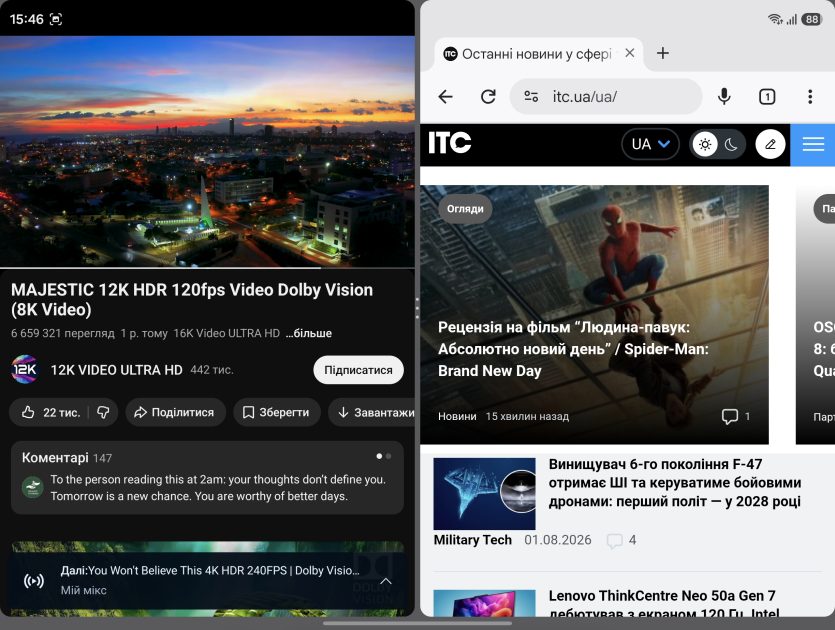Tap the voice search microphone
The width and height of the screenshot is (835, 630).
724,96
